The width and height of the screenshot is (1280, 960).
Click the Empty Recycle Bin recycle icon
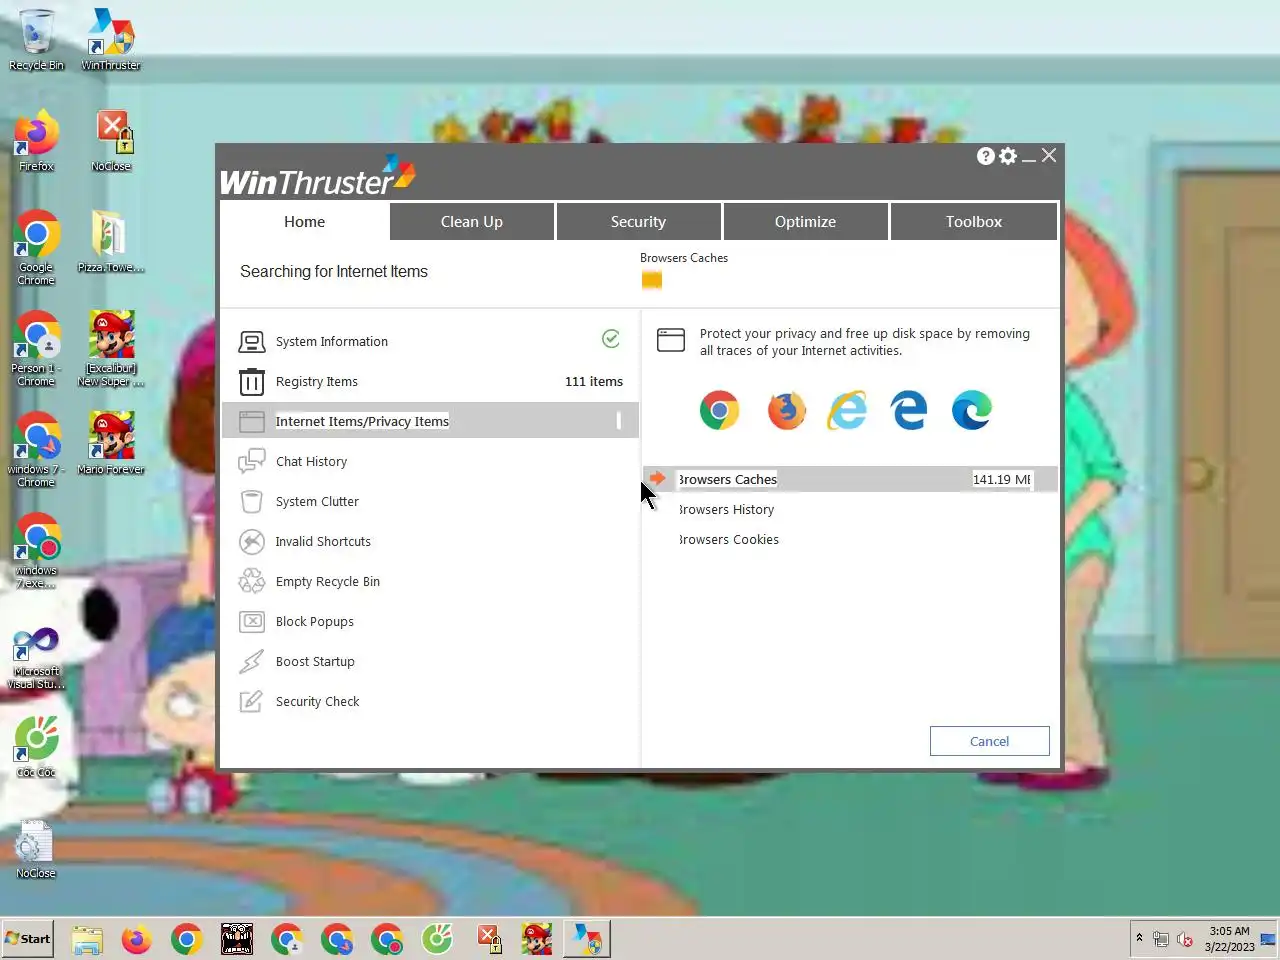[x=252, y=581]
